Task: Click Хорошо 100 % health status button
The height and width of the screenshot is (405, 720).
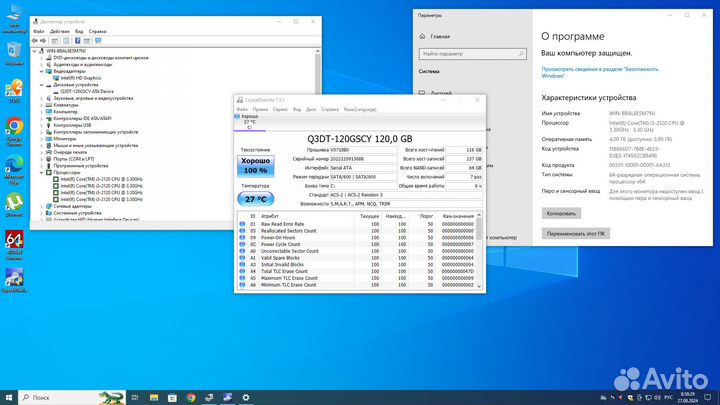Action: (x=256, y=166)
